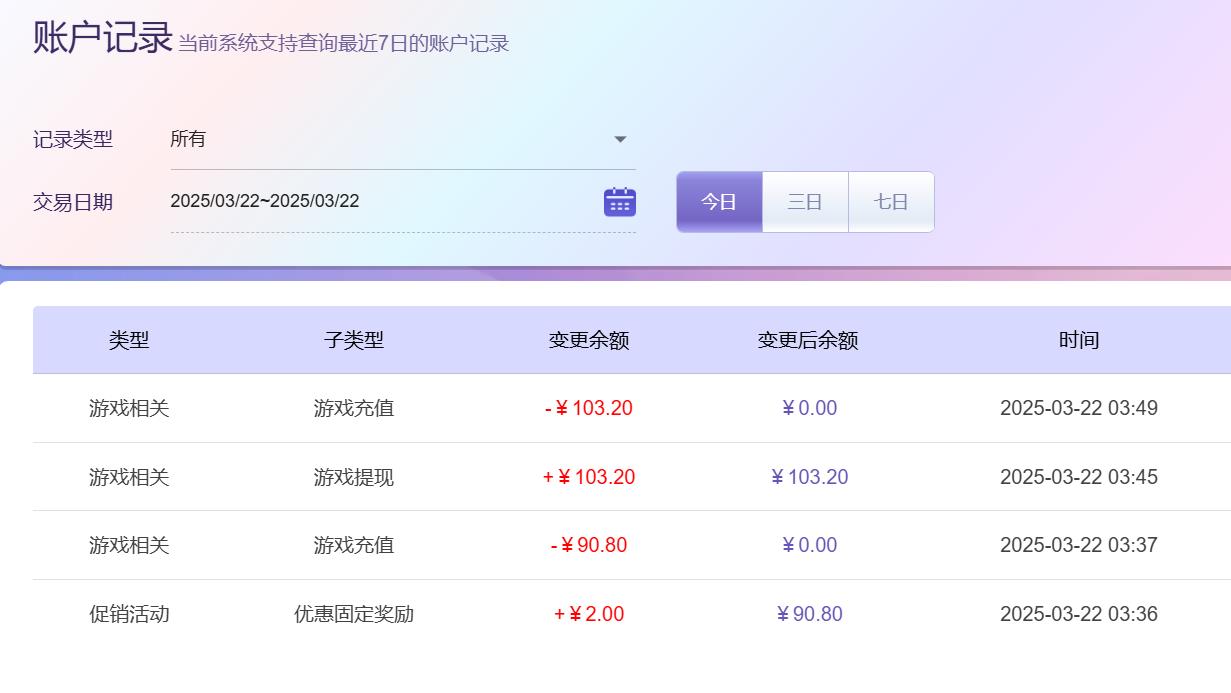
Task: Select the 今日 (Today) filter button
Action: point(719,201)
